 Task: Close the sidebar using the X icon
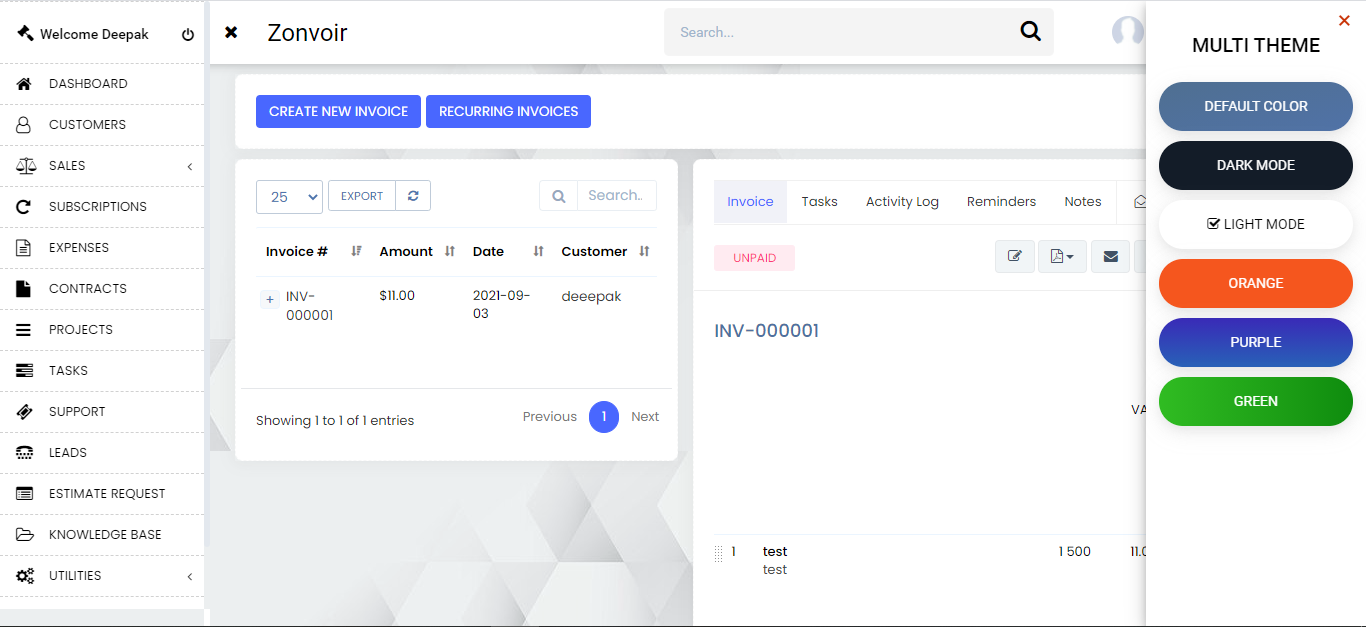point(231,33)
